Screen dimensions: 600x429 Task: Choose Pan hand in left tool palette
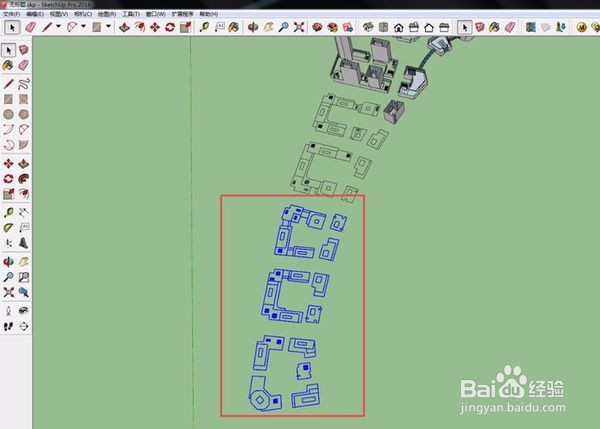[24, 262]
